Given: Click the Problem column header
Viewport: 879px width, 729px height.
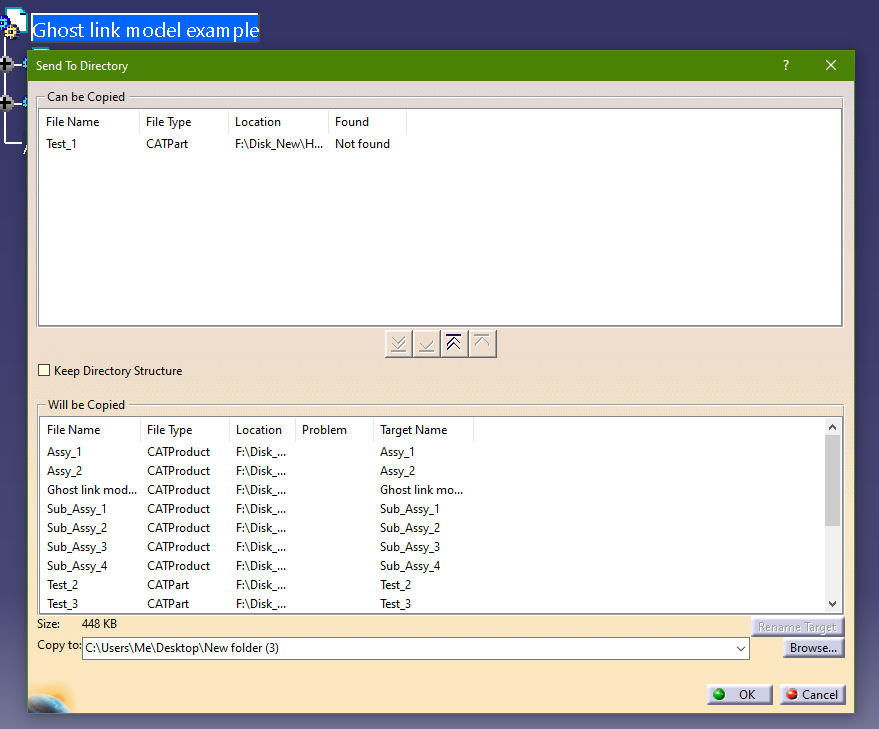Looking at the screenshot, I should 324,430.
